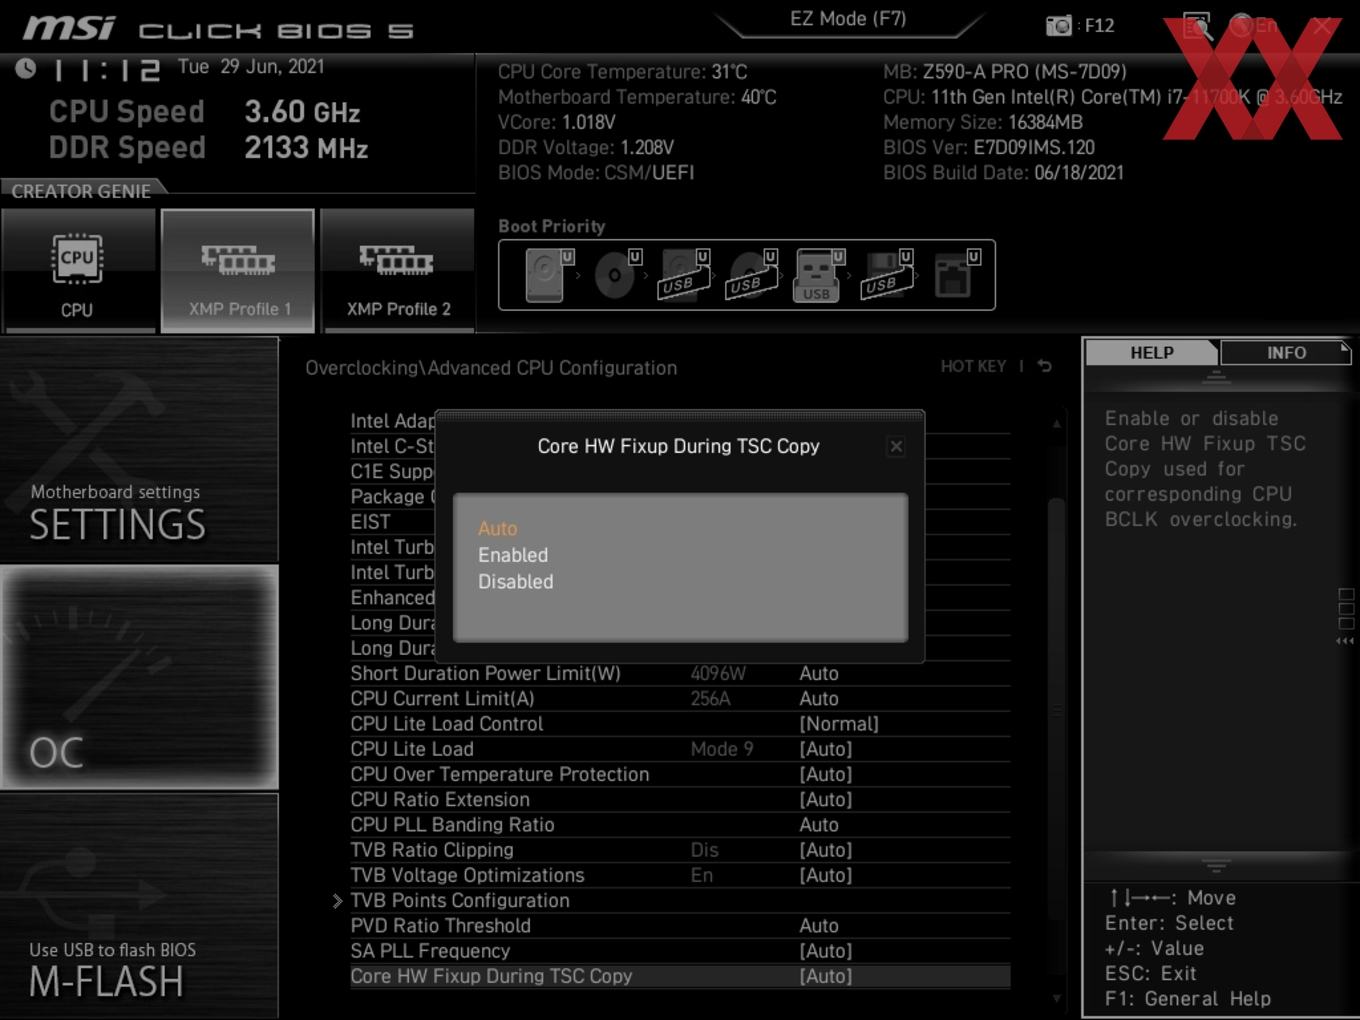
Task: Open the BIOS search magnifier icon
Action: [x=1196, y=26]
